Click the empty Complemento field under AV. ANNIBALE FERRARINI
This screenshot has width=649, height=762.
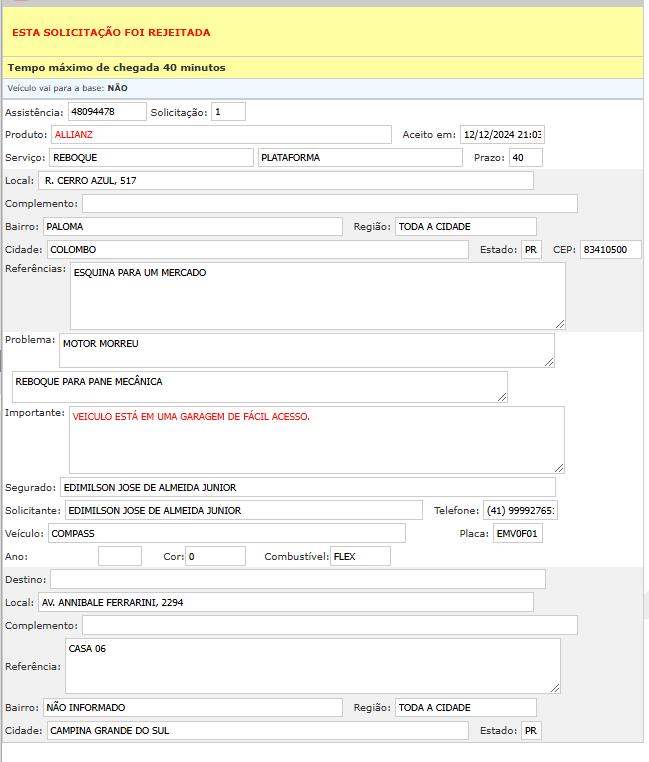tap(330, 625)
